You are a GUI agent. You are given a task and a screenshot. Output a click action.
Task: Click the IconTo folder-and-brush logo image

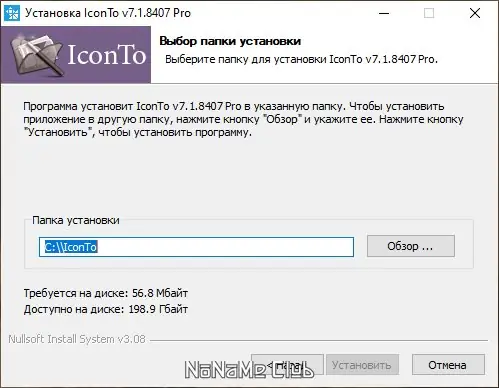click(x=36, y=54)
